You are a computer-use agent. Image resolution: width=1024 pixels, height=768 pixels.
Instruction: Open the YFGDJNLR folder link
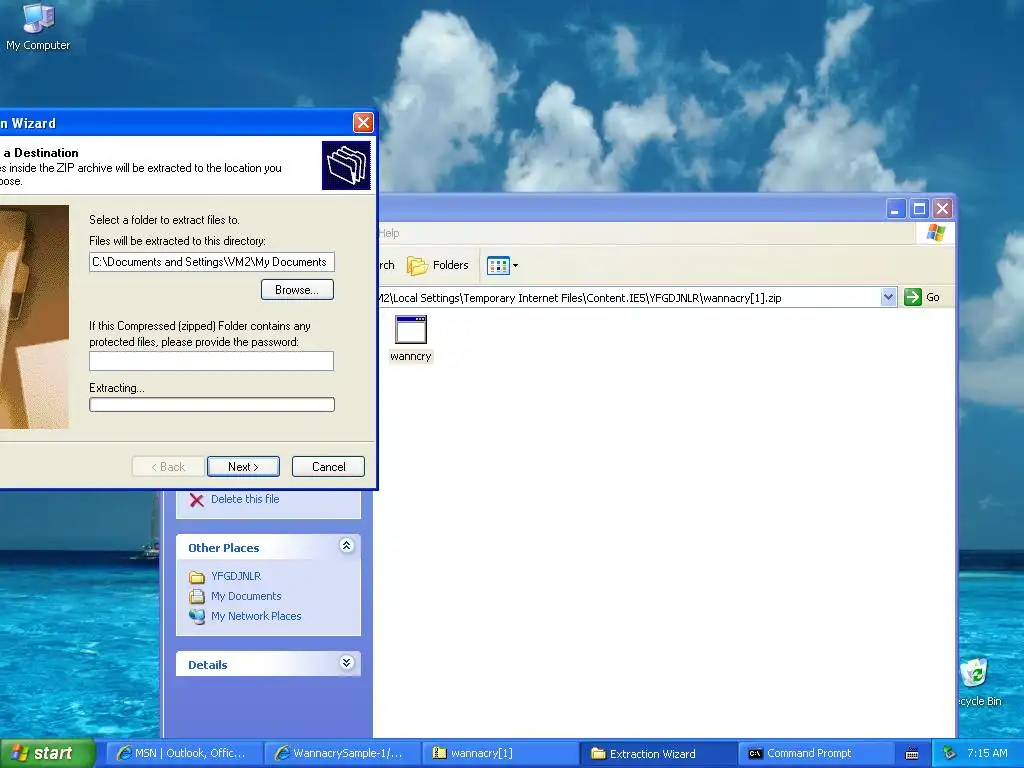tap(236, 576)
